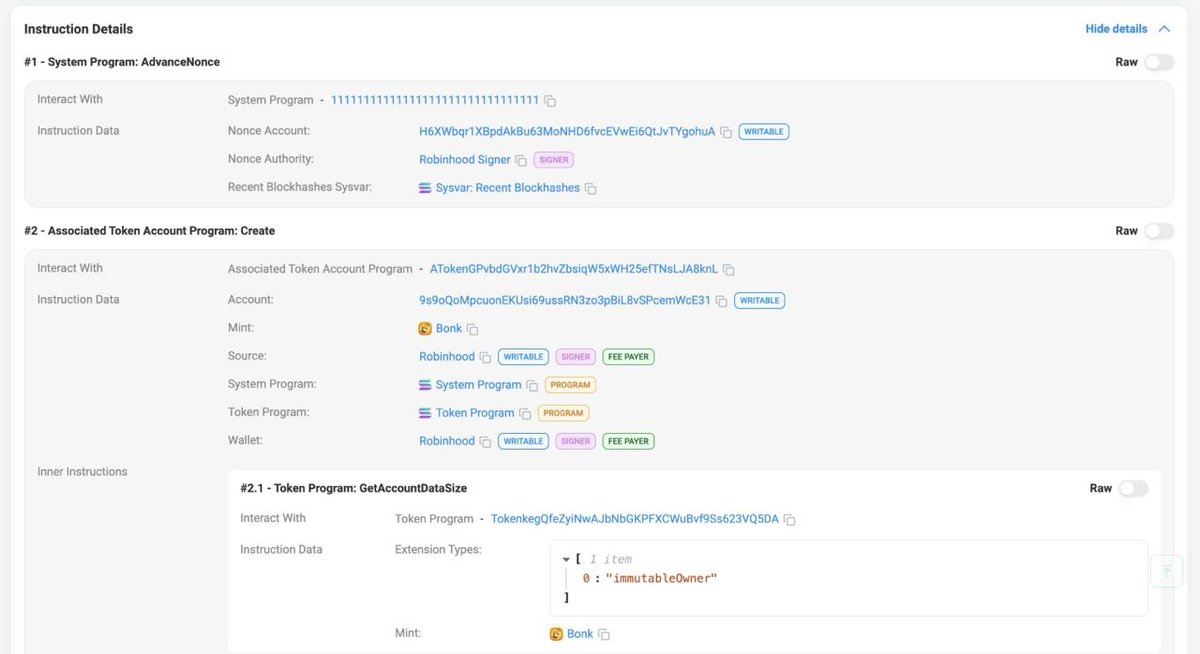Click the Solana icon beside System Program in #2
This screenshot has width=1200, height=654.
(x=425, y=384)
